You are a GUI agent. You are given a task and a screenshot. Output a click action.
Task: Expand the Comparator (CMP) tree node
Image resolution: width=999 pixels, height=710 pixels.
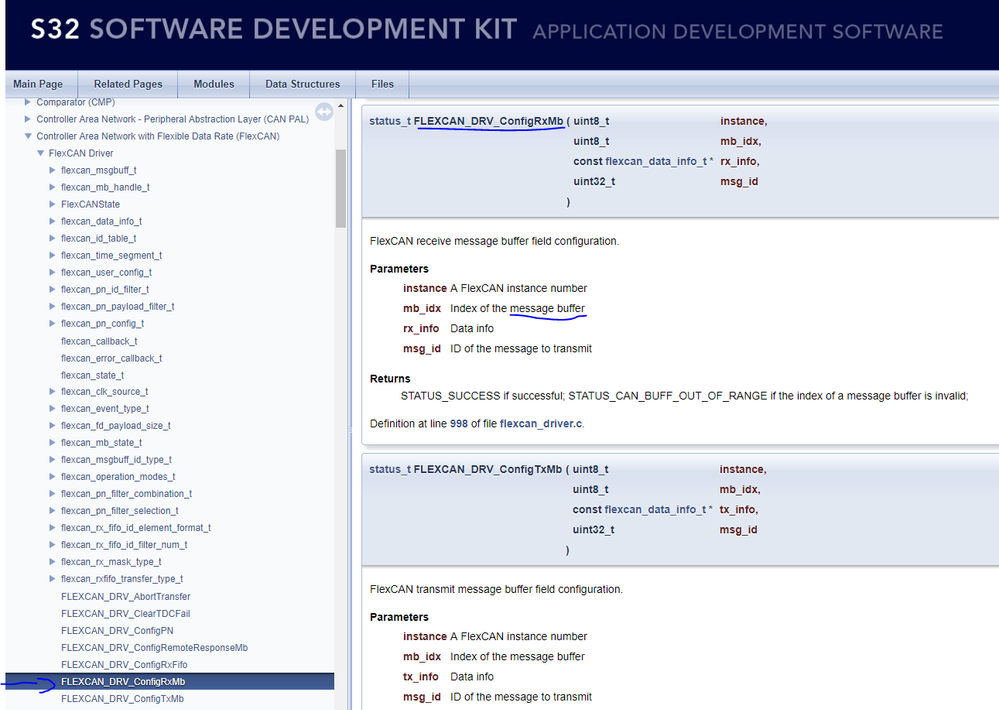27,102
